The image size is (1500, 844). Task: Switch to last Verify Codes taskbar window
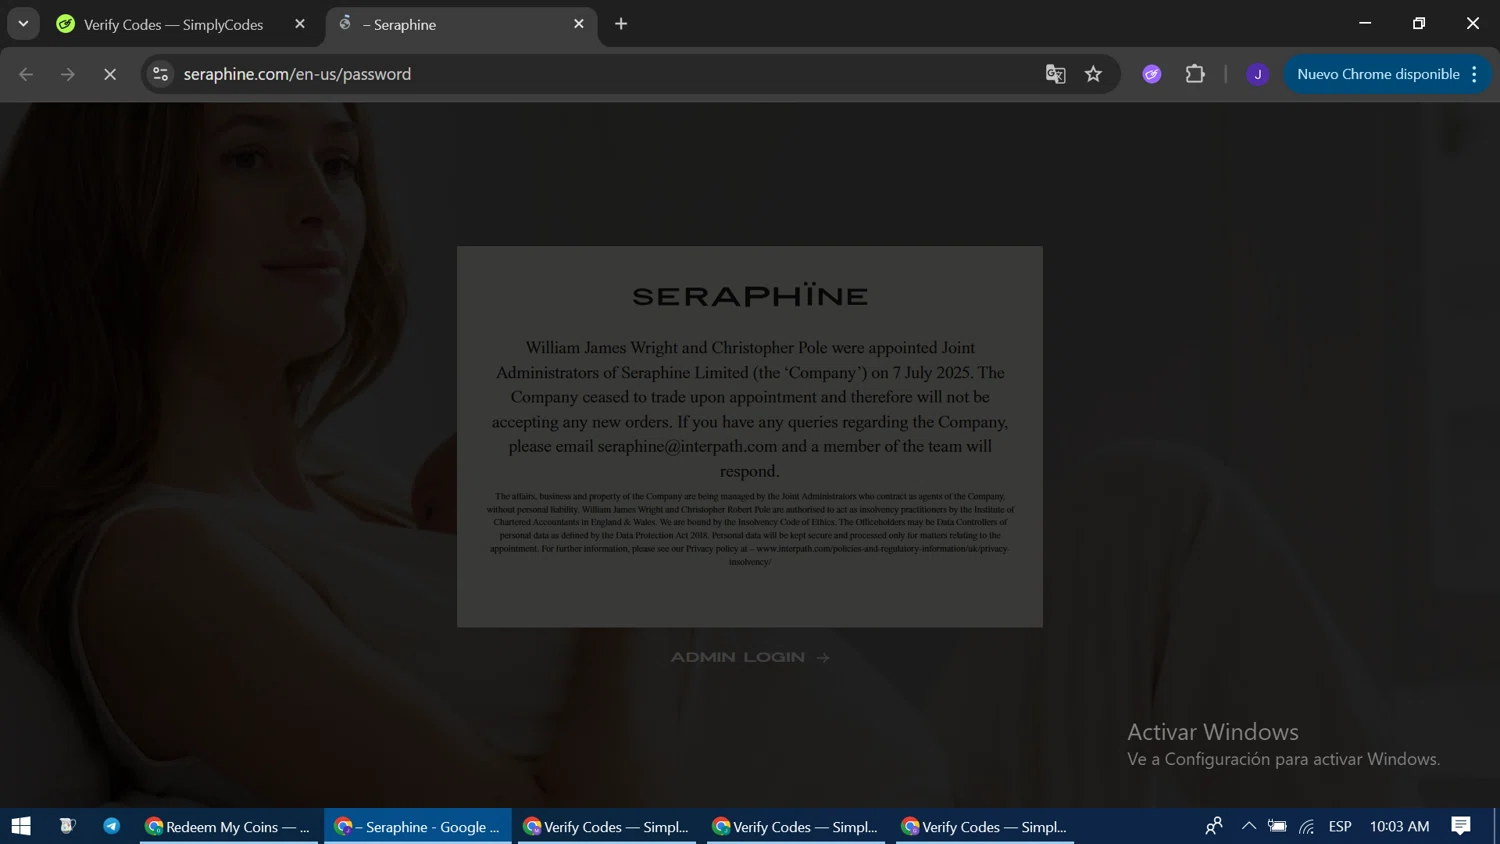[x=985, y=826]
